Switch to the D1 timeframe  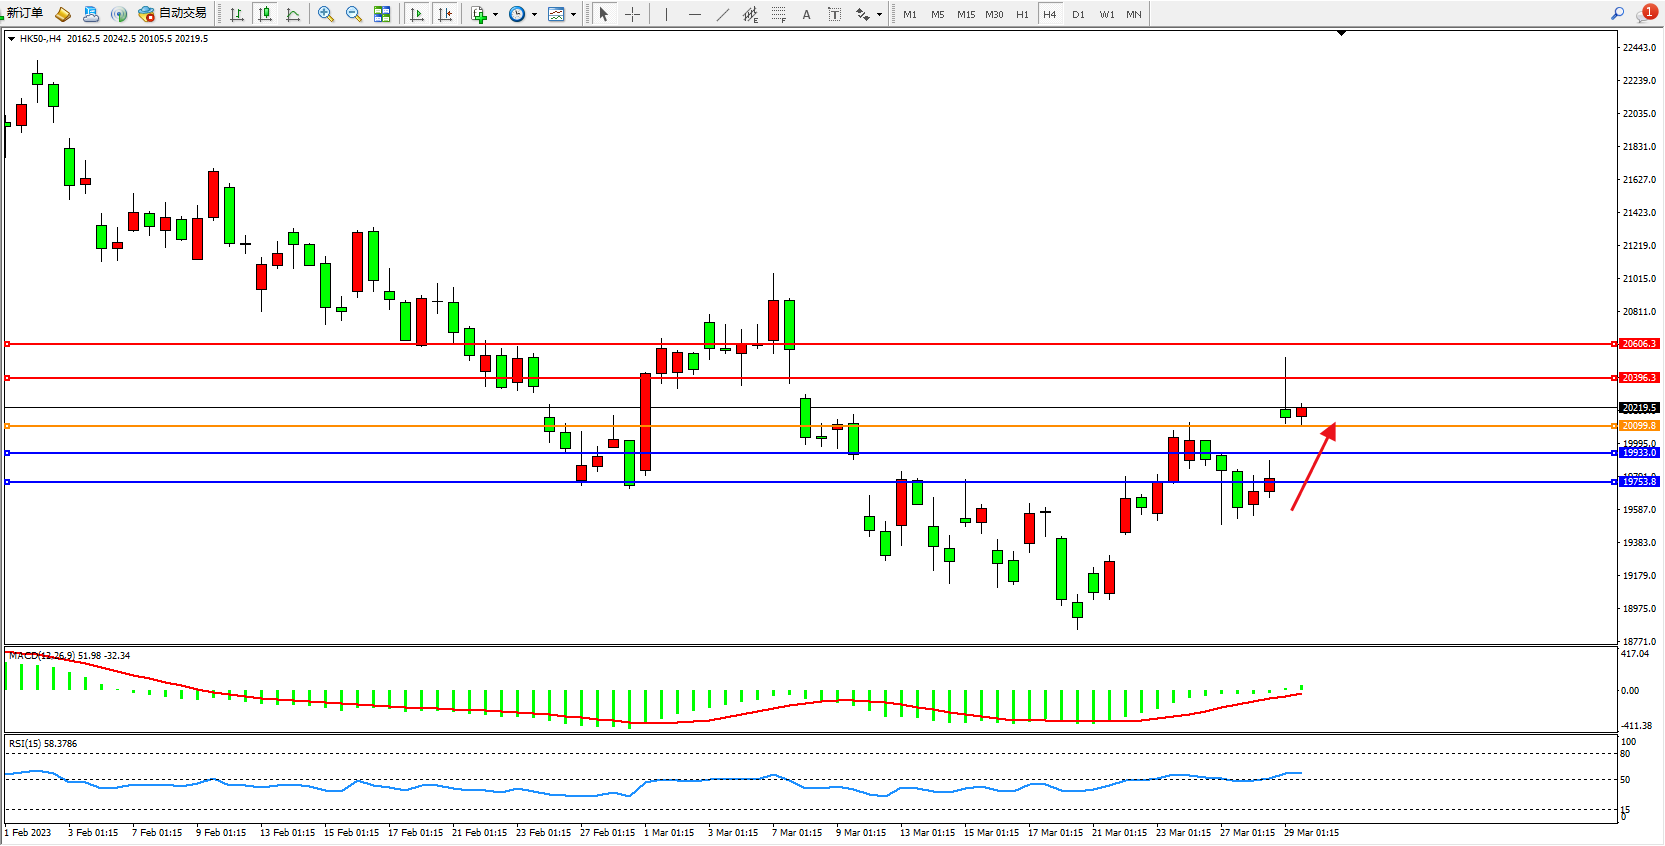(x=1078, y=14)
